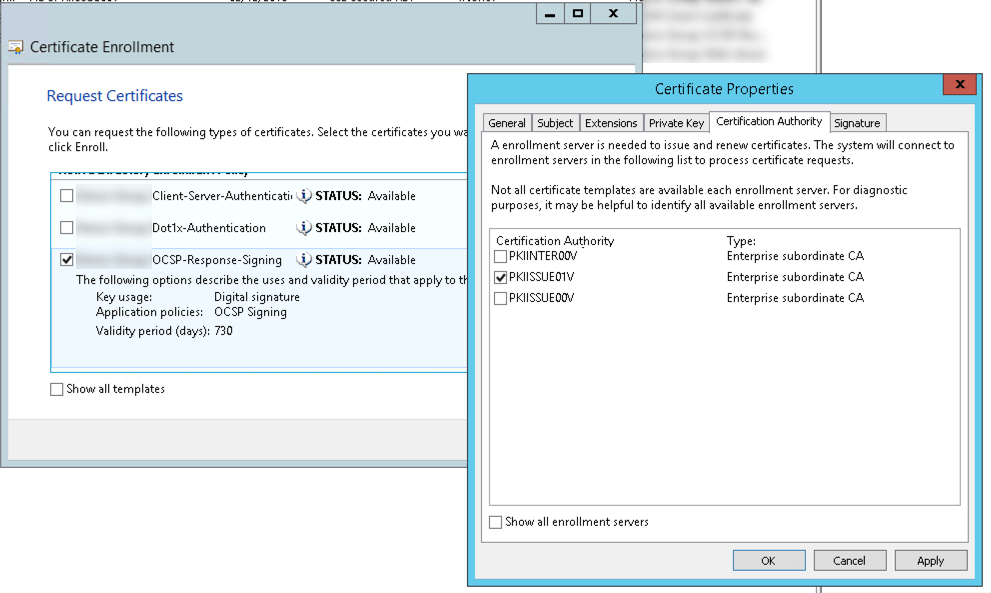This screenshot has height=593, width=991.
Task: Click OK in Certificate Properties
Action: (769, 561)
